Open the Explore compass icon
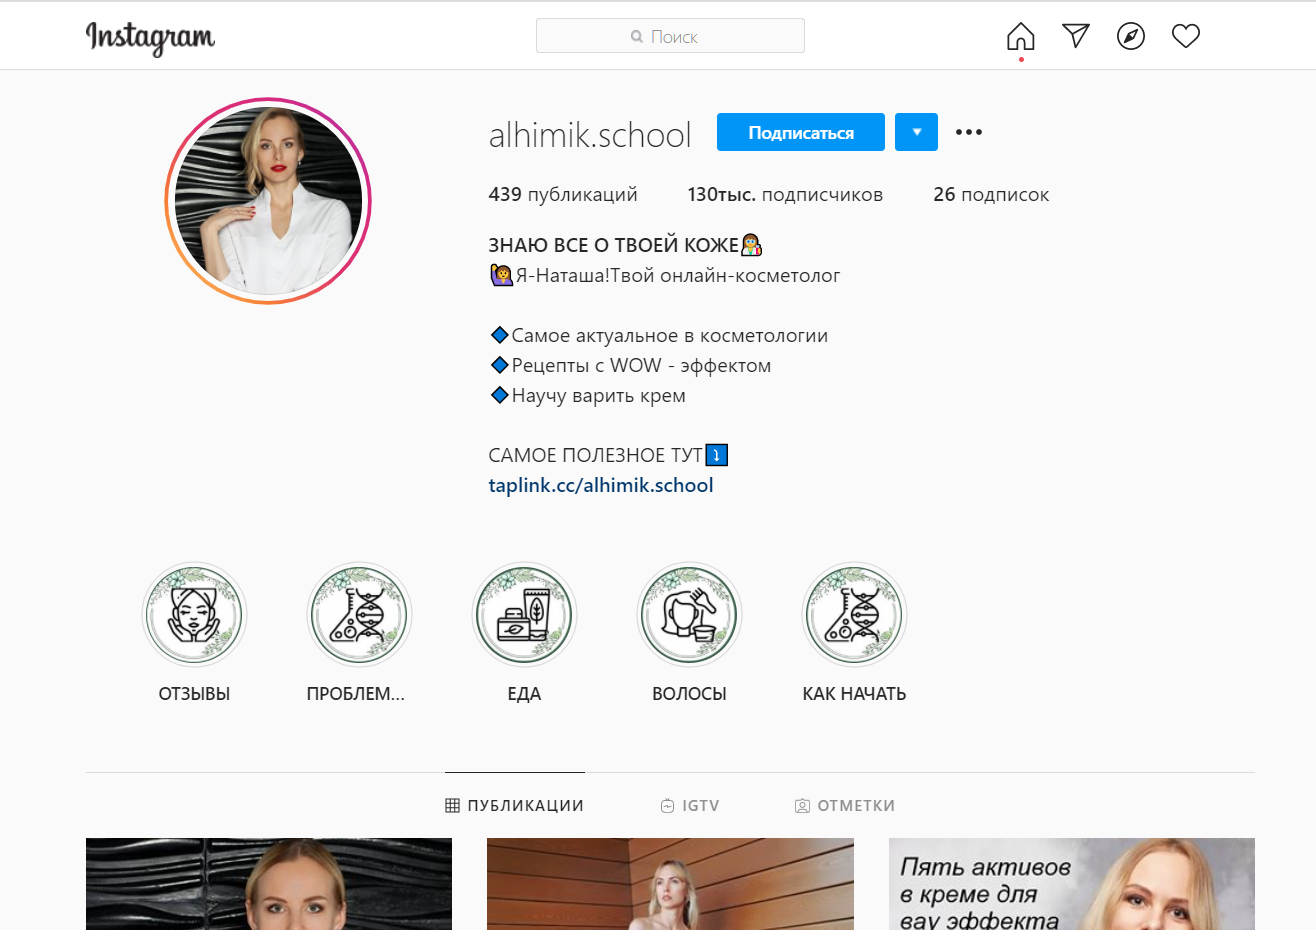Viewport: 1316px width, 930px height. (1130, 36)
